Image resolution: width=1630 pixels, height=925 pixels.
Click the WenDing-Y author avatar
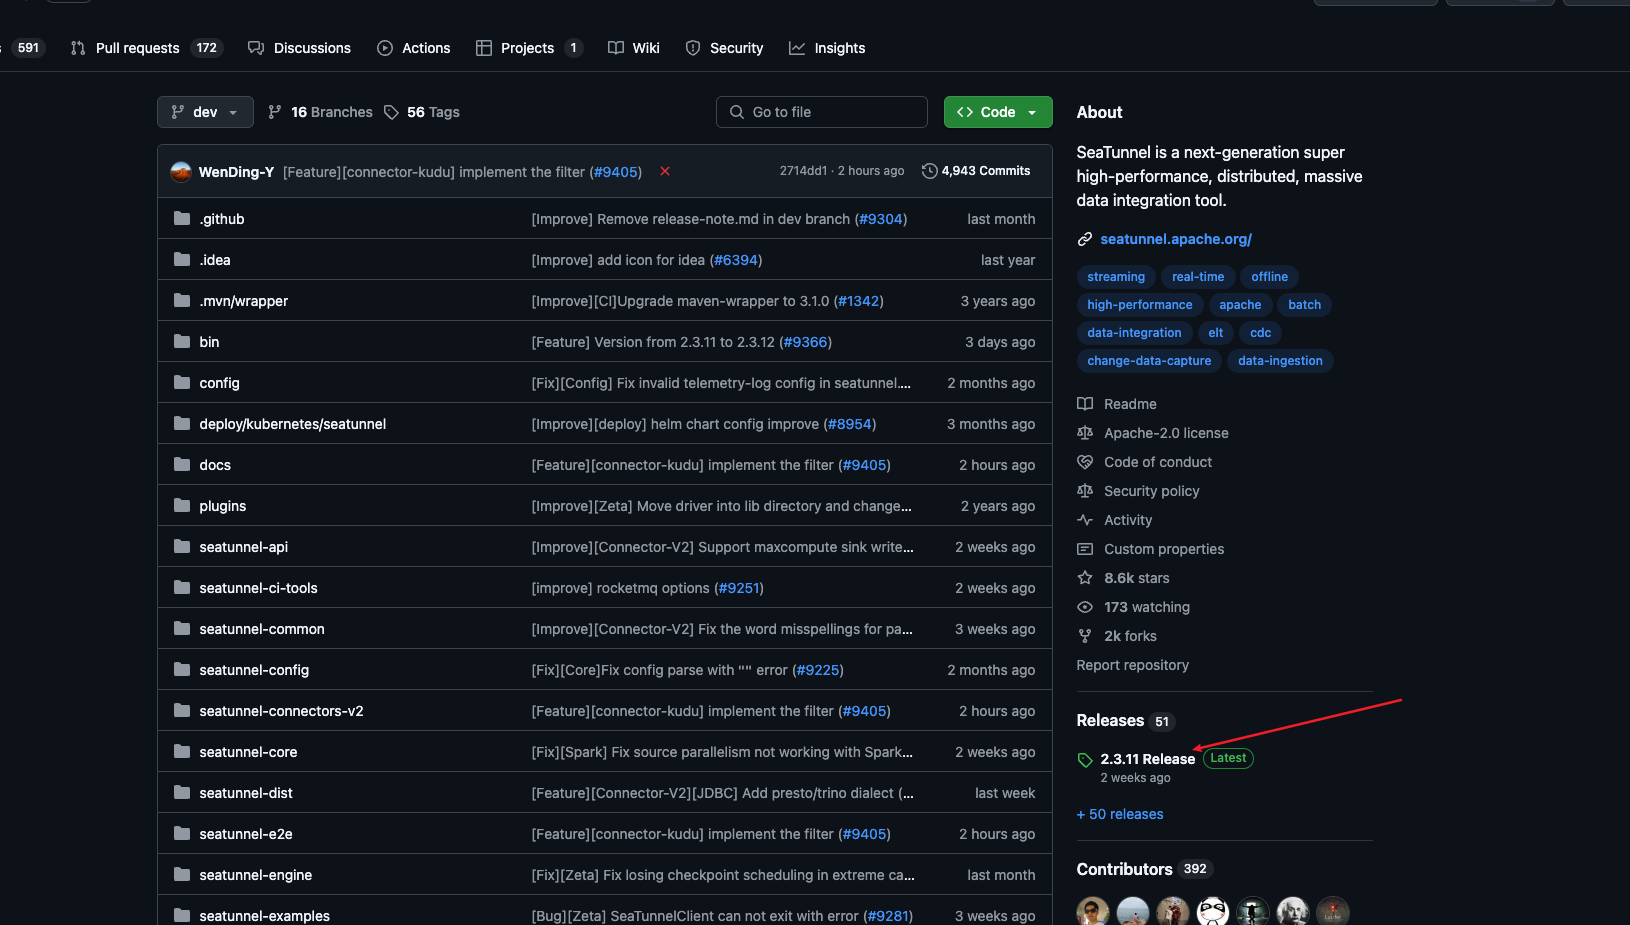pyautogui.click(x=181, y=172)
